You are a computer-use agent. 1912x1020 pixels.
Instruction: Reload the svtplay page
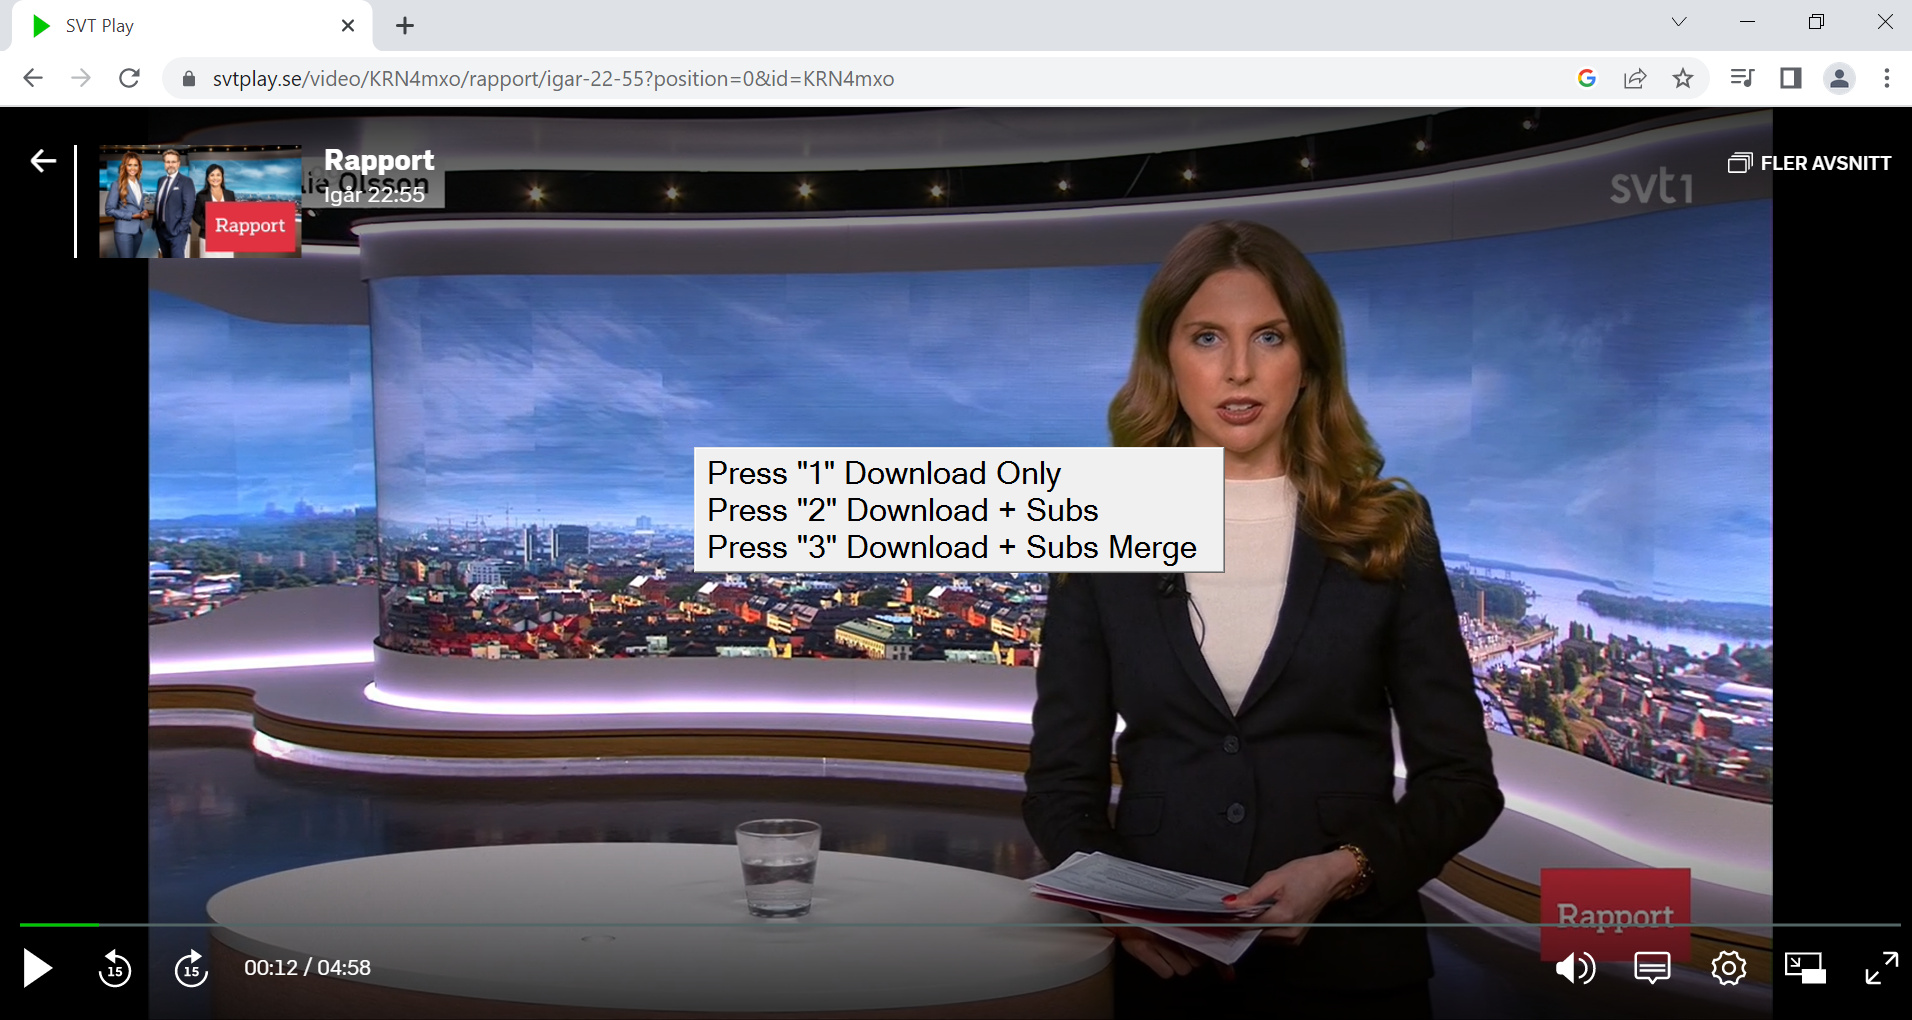click(129, 78)
